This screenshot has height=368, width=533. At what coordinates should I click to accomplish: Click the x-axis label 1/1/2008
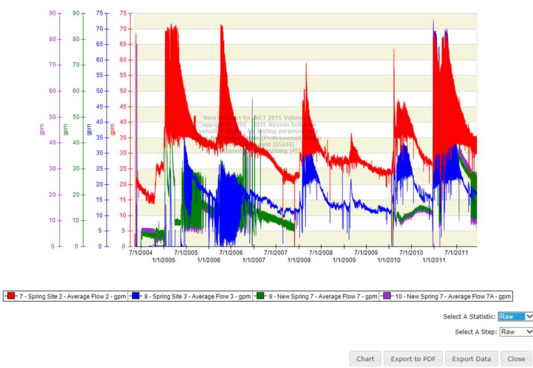point(299,260)
